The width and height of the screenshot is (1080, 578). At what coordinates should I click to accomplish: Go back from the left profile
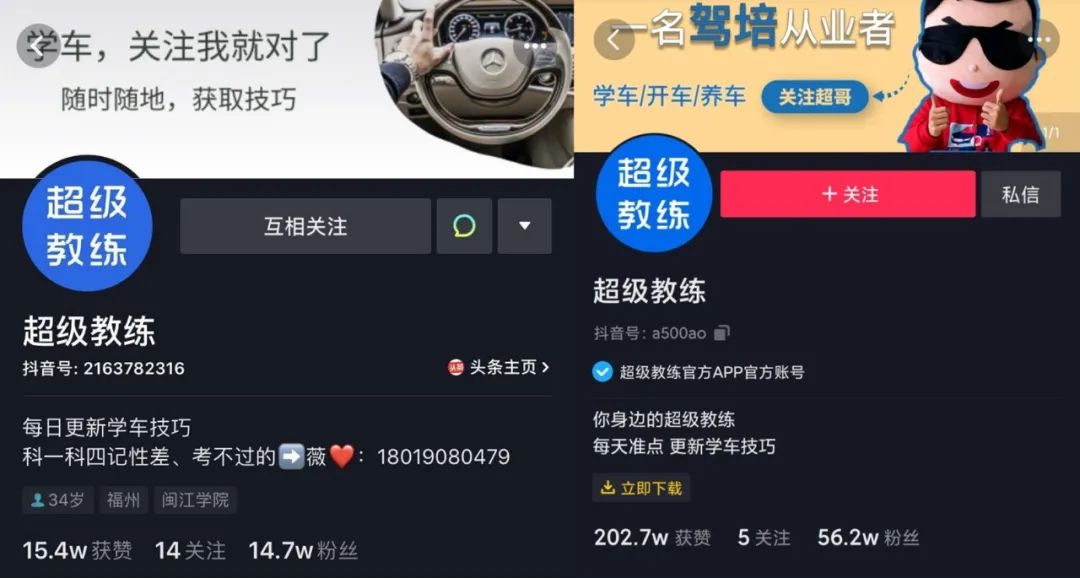pos(37,46)
